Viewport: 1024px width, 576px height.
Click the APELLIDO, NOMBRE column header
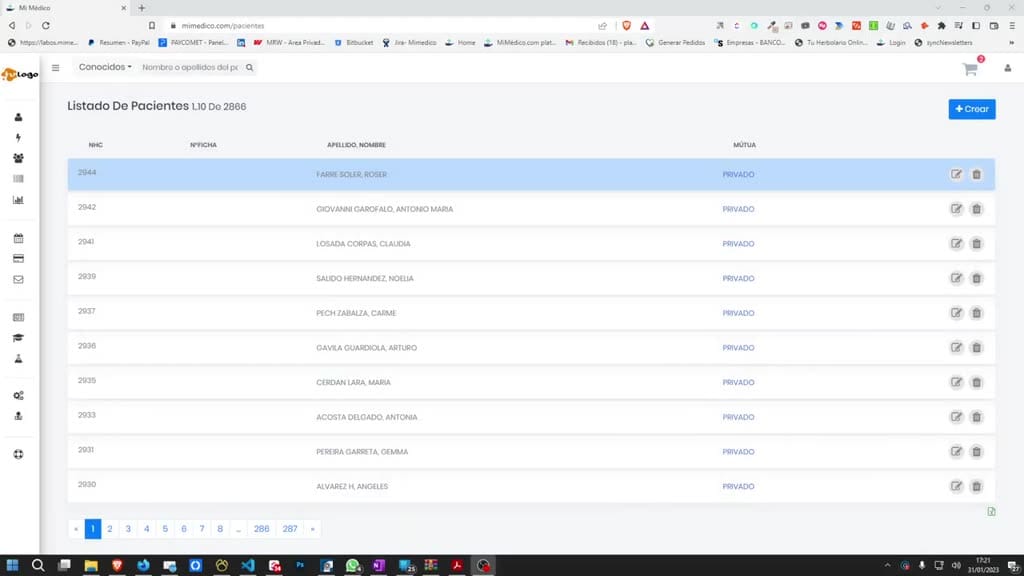356,145
